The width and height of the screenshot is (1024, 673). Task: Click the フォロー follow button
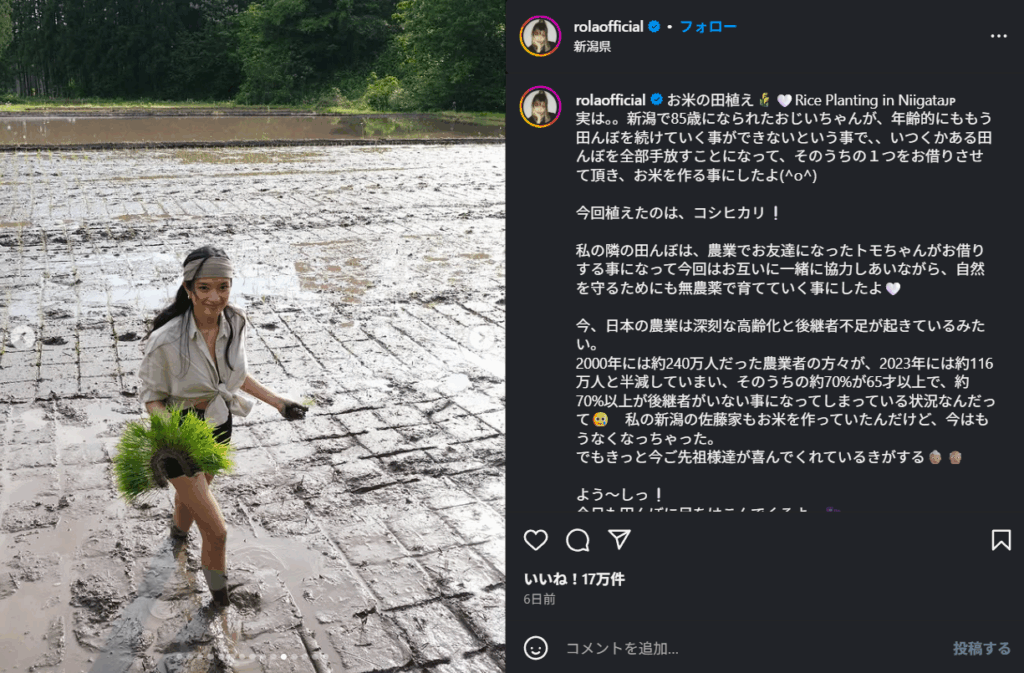point(708,27)
